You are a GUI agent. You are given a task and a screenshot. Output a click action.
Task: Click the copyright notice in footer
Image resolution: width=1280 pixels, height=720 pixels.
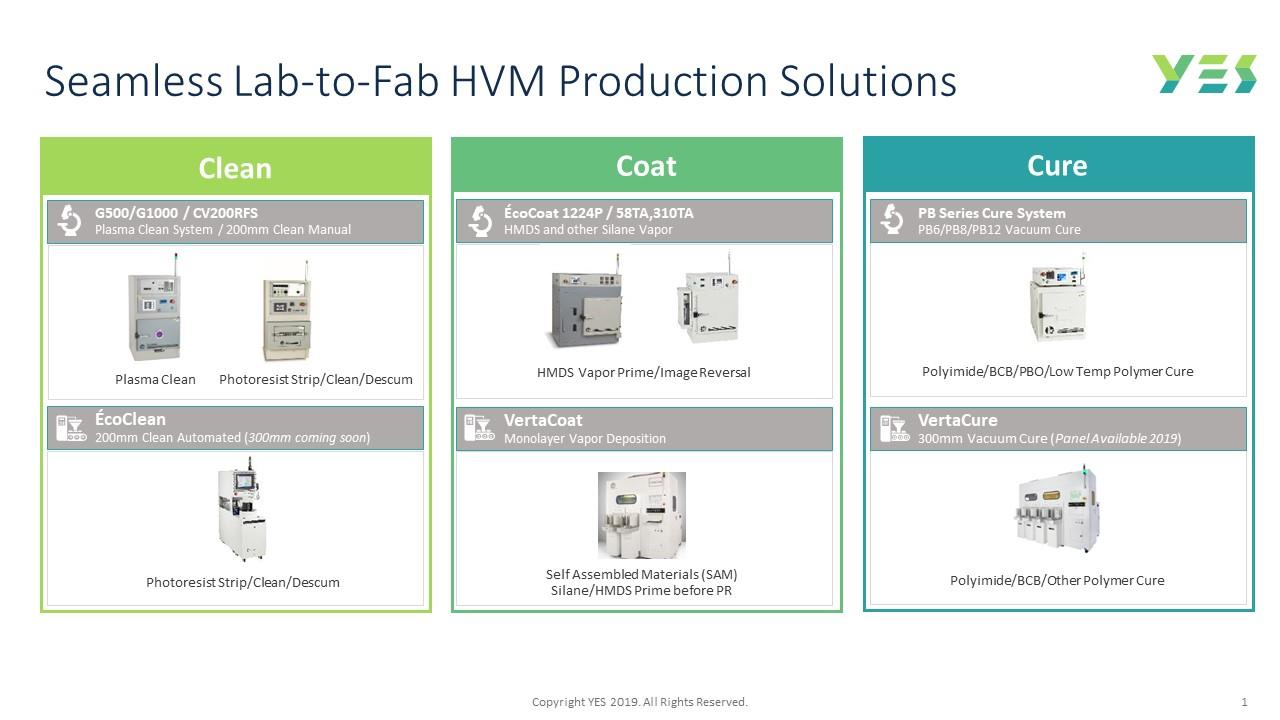[x=640, y=702]
